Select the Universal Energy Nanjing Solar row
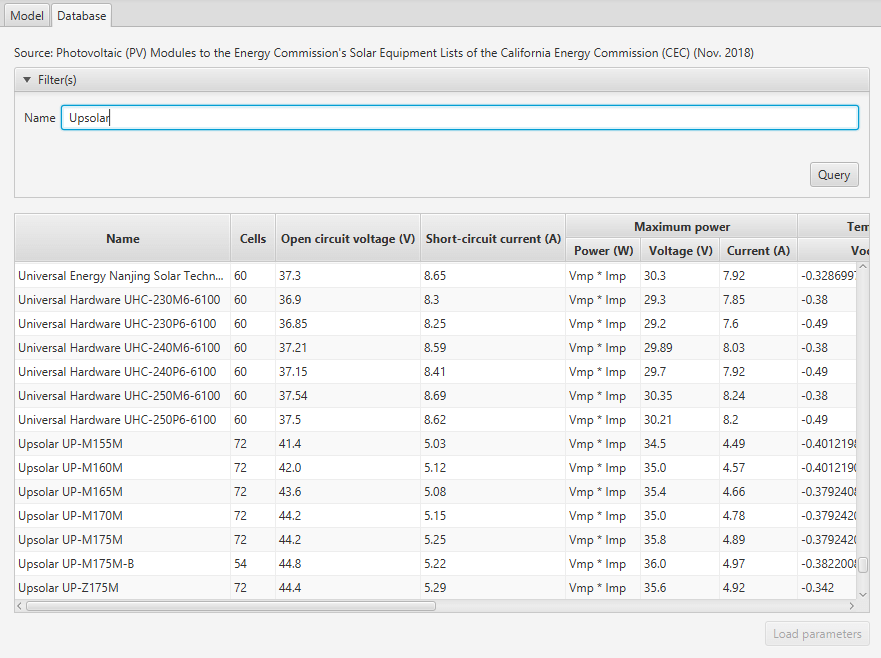The height and width of the screenshot is (658, 881). (435, 275)
